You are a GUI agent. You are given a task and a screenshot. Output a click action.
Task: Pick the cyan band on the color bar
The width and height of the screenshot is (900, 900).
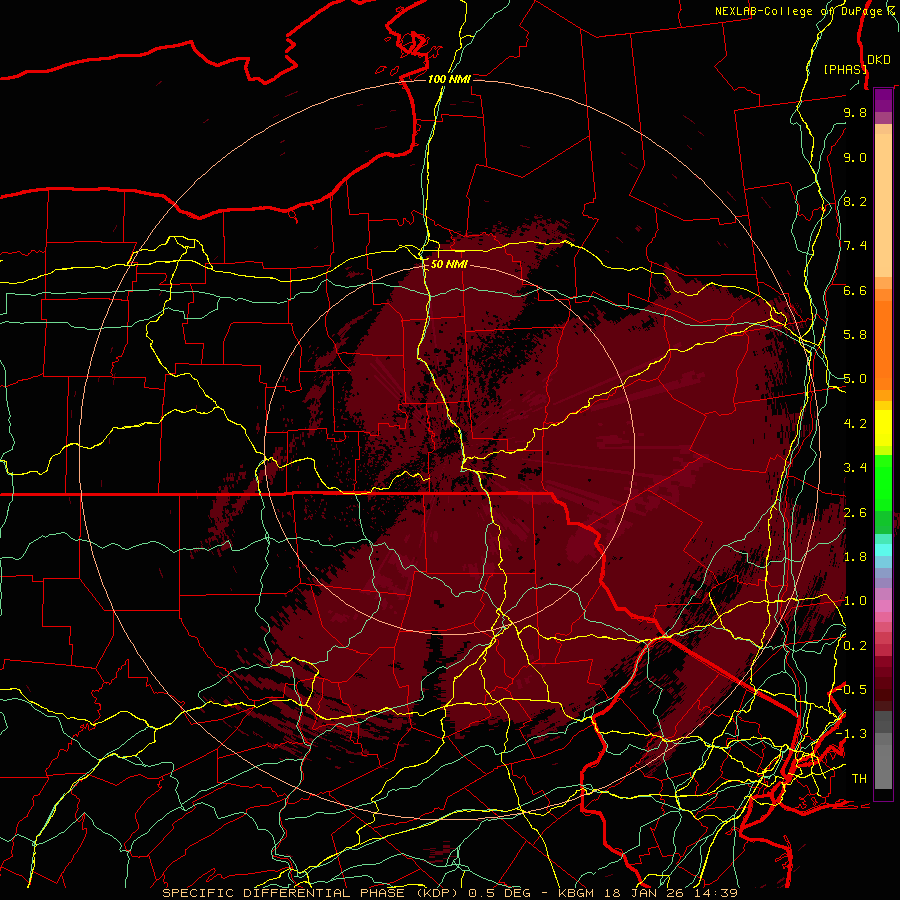tap(883, 550)
